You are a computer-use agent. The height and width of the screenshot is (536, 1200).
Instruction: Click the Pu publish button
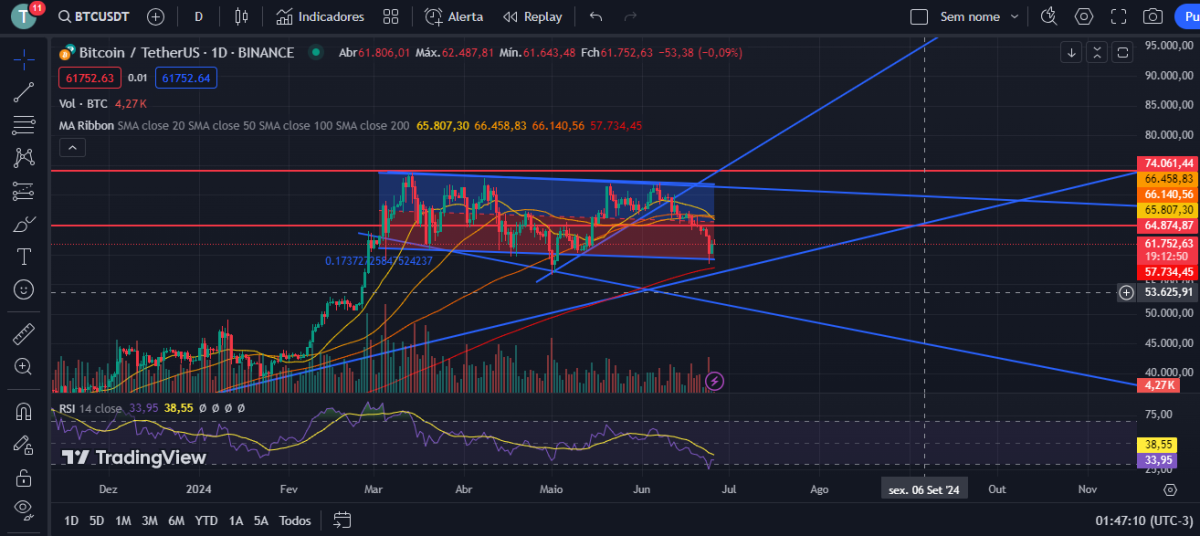1188,17
